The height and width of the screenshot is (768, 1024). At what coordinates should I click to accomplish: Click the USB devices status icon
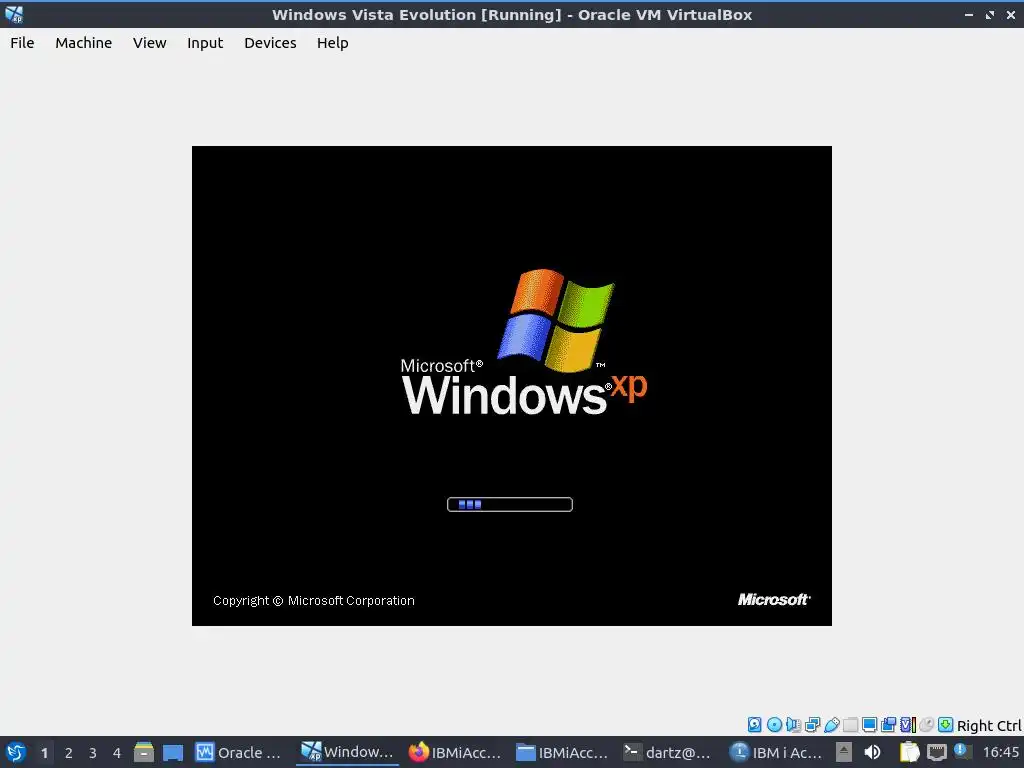pyautogui.click(x=831, y=724)
